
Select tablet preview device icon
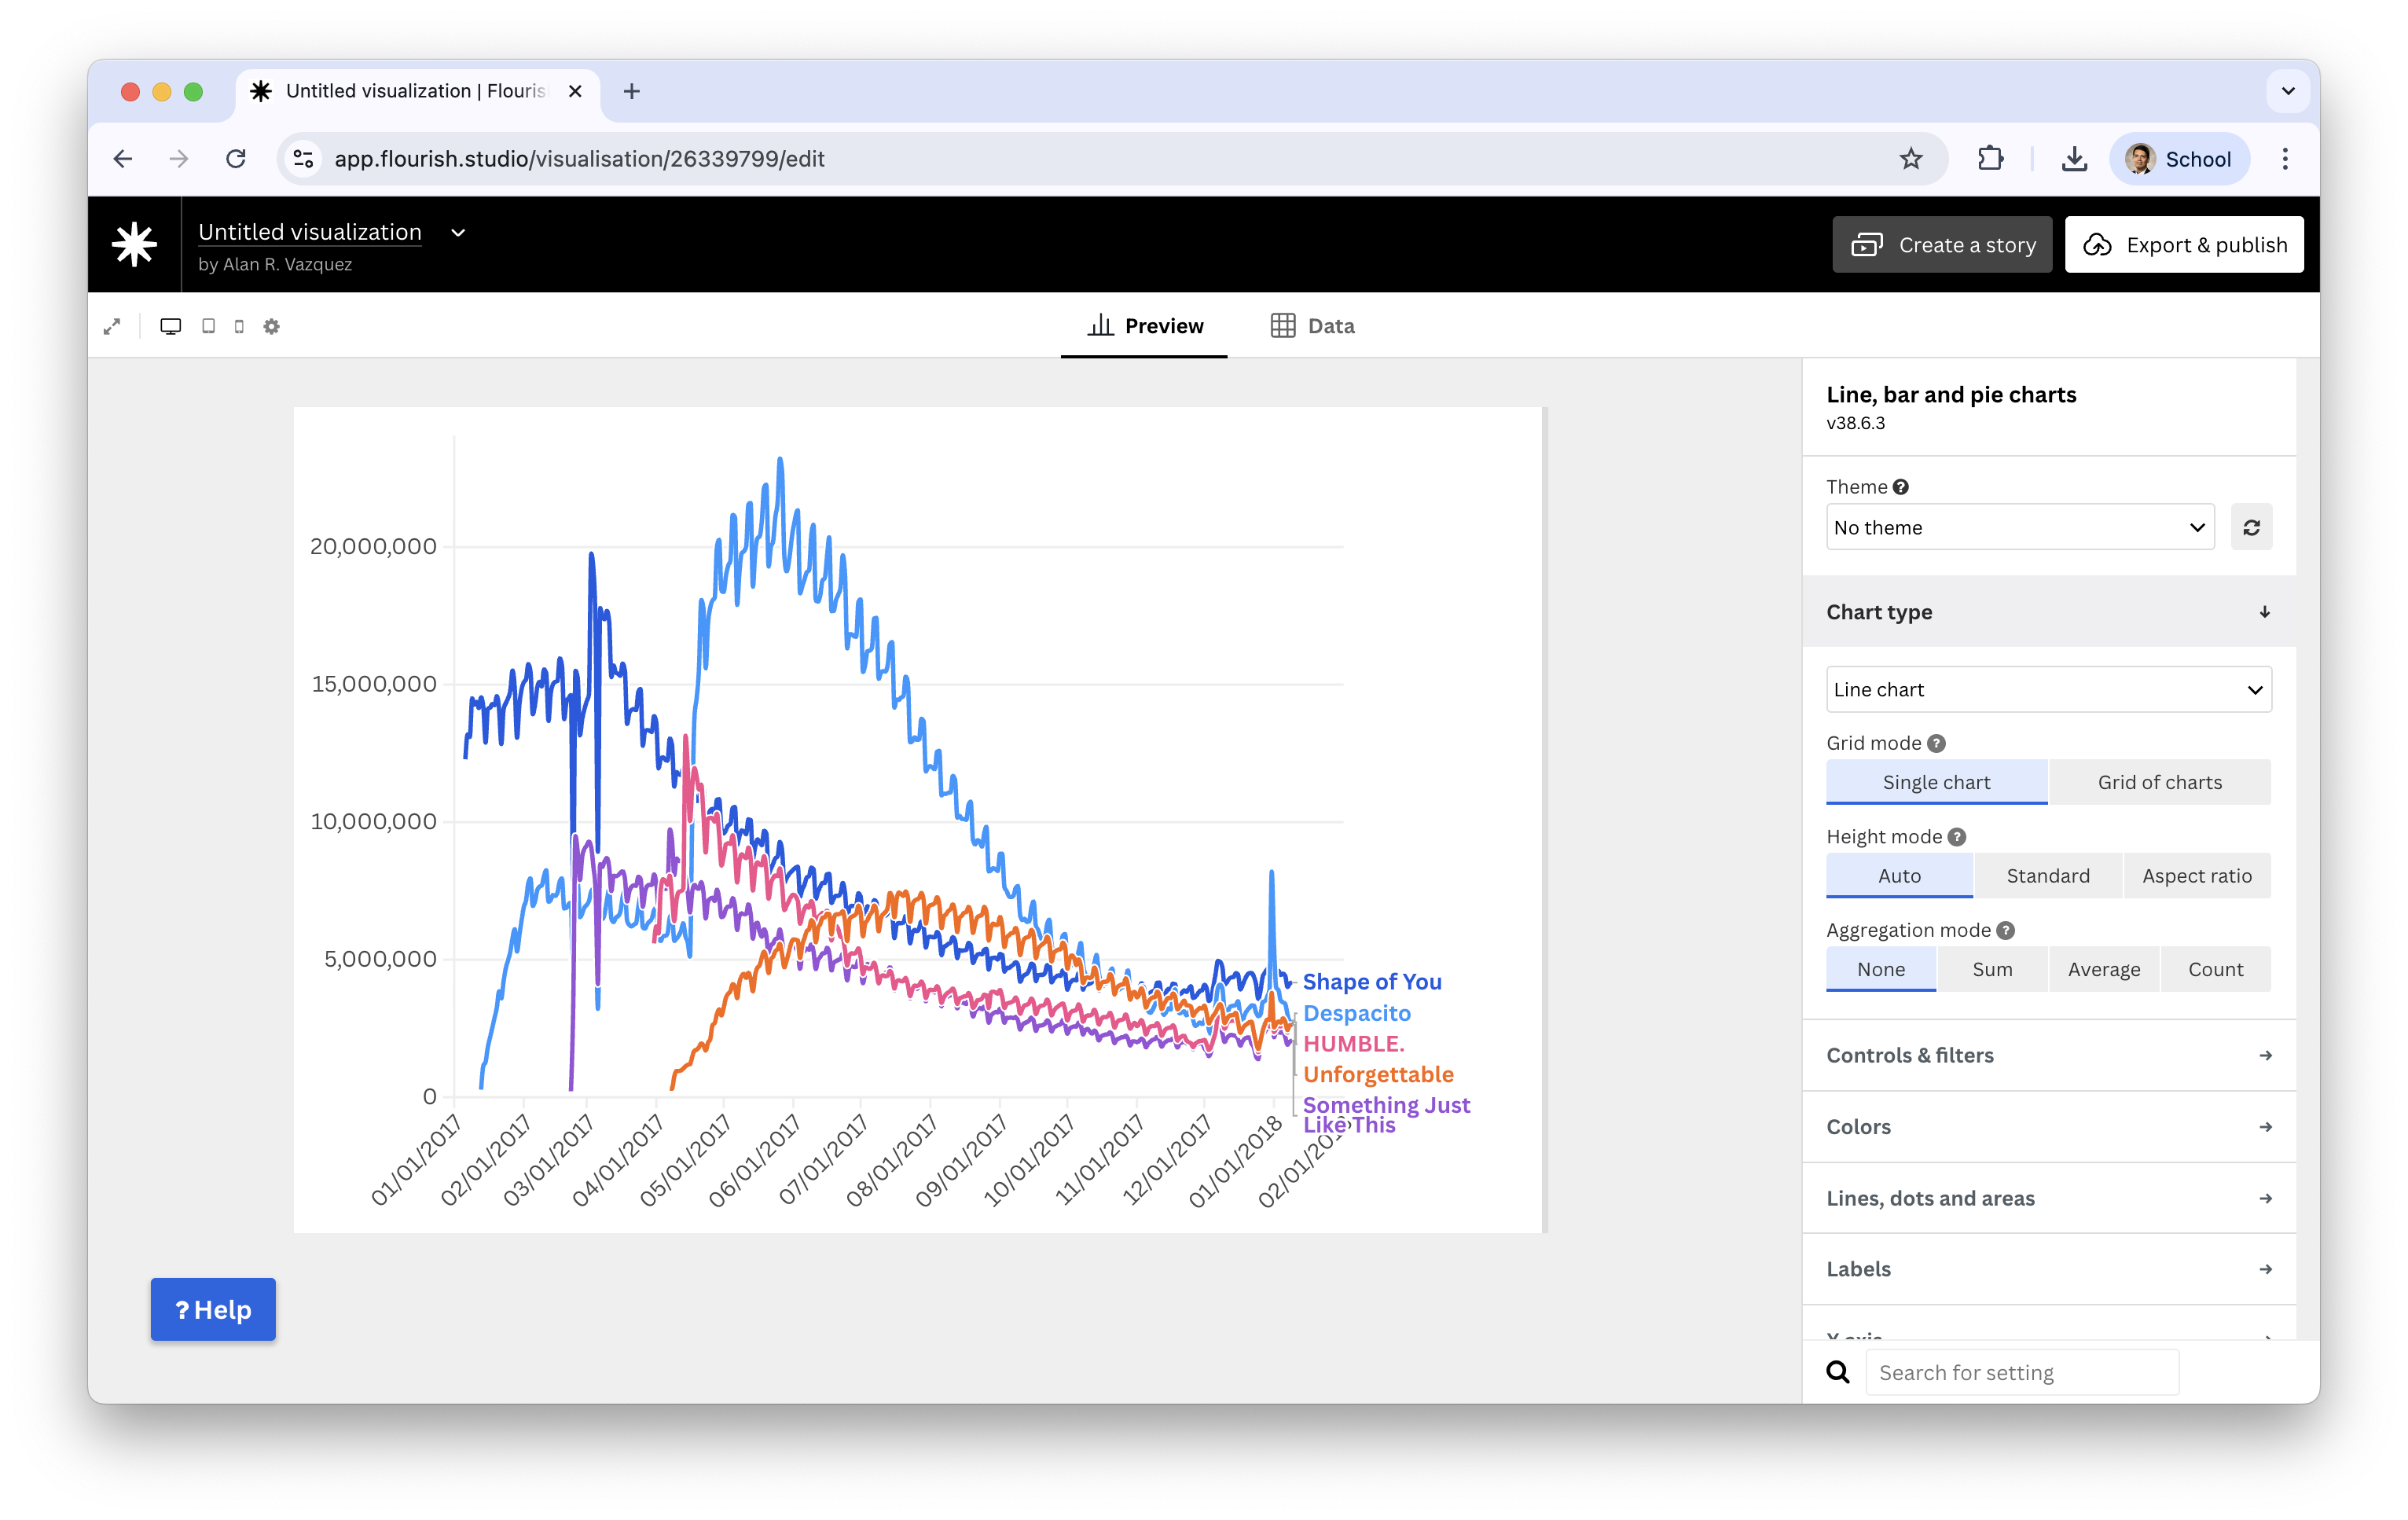point(208,326)
